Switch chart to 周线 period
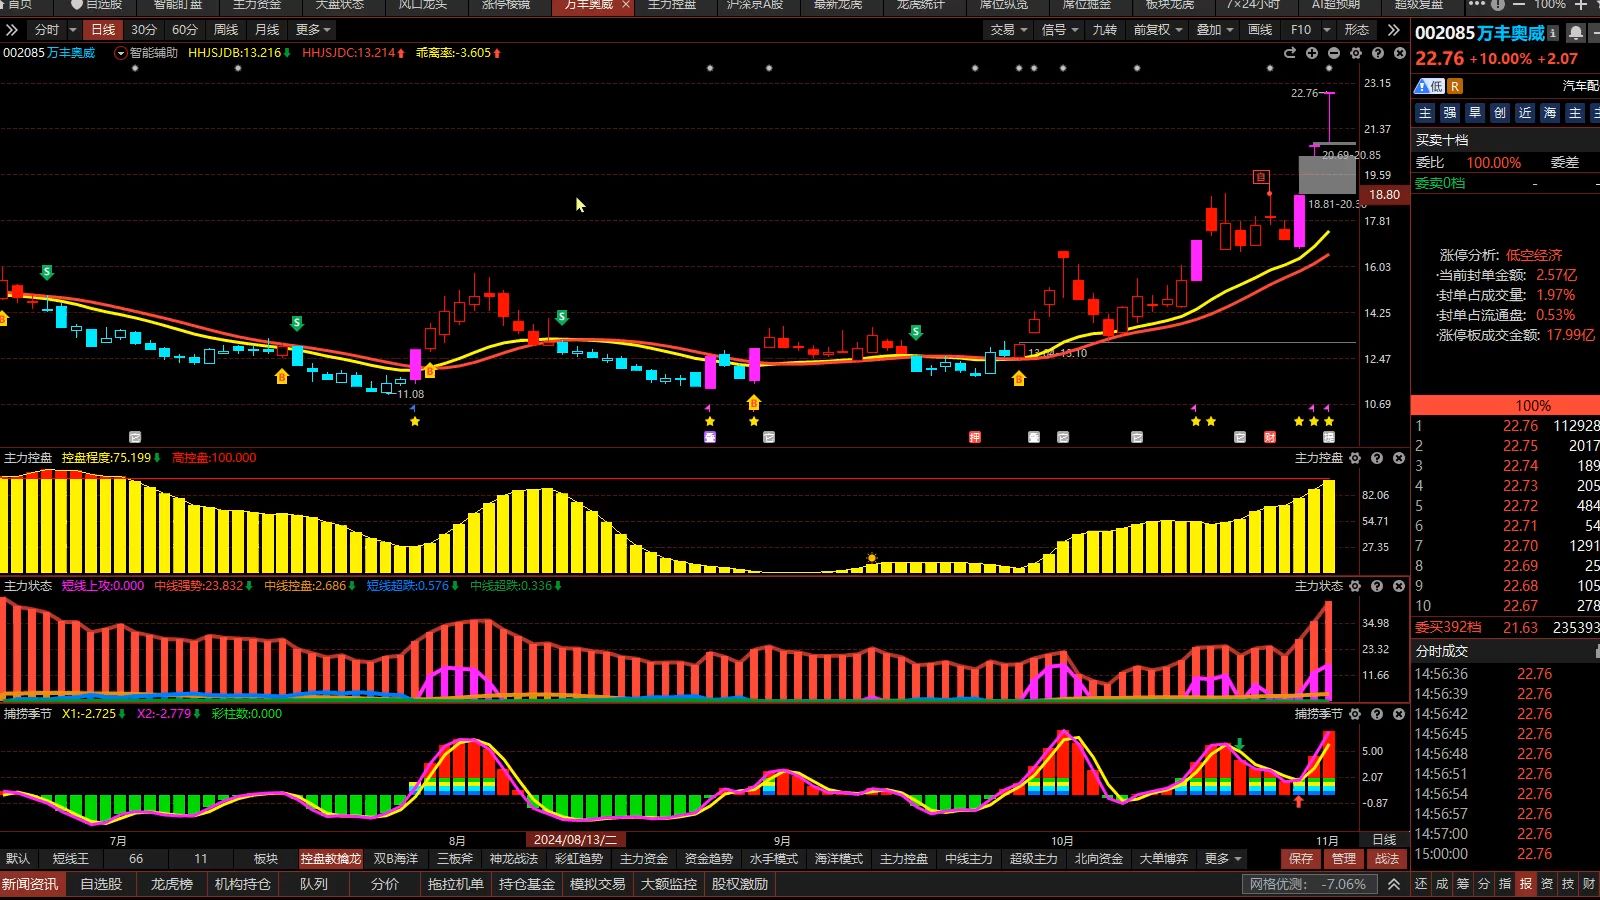This screenshot has width=1600, height=900. pos(226,30)
